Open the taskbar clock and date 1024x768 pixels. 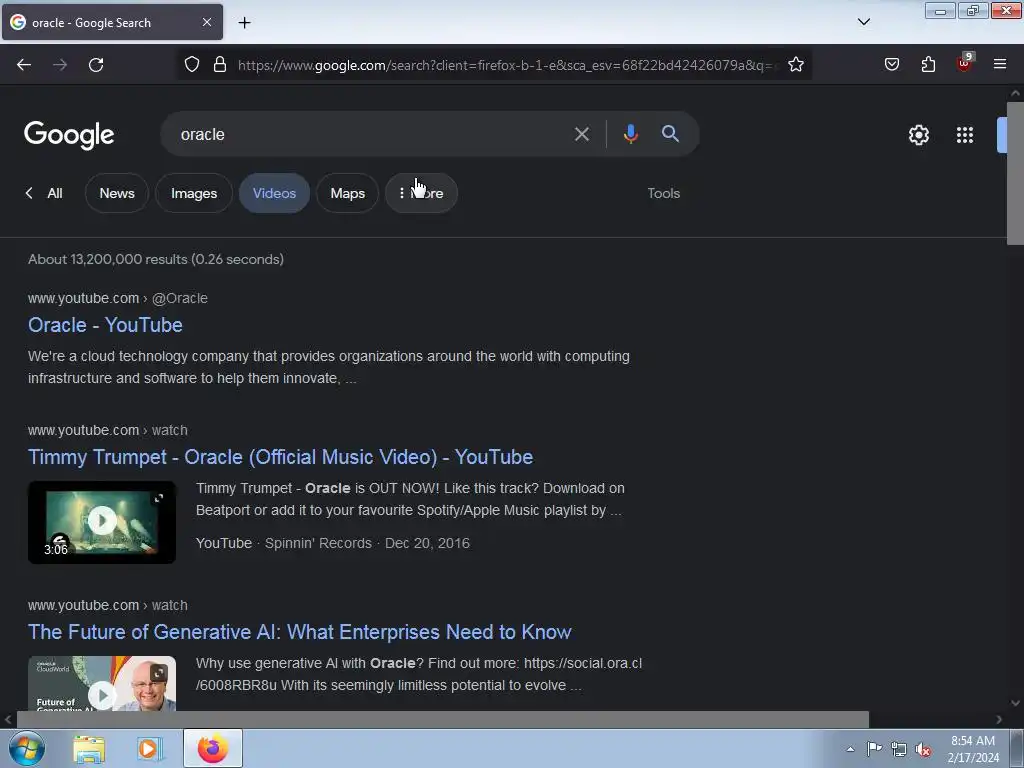click(972, 749)
